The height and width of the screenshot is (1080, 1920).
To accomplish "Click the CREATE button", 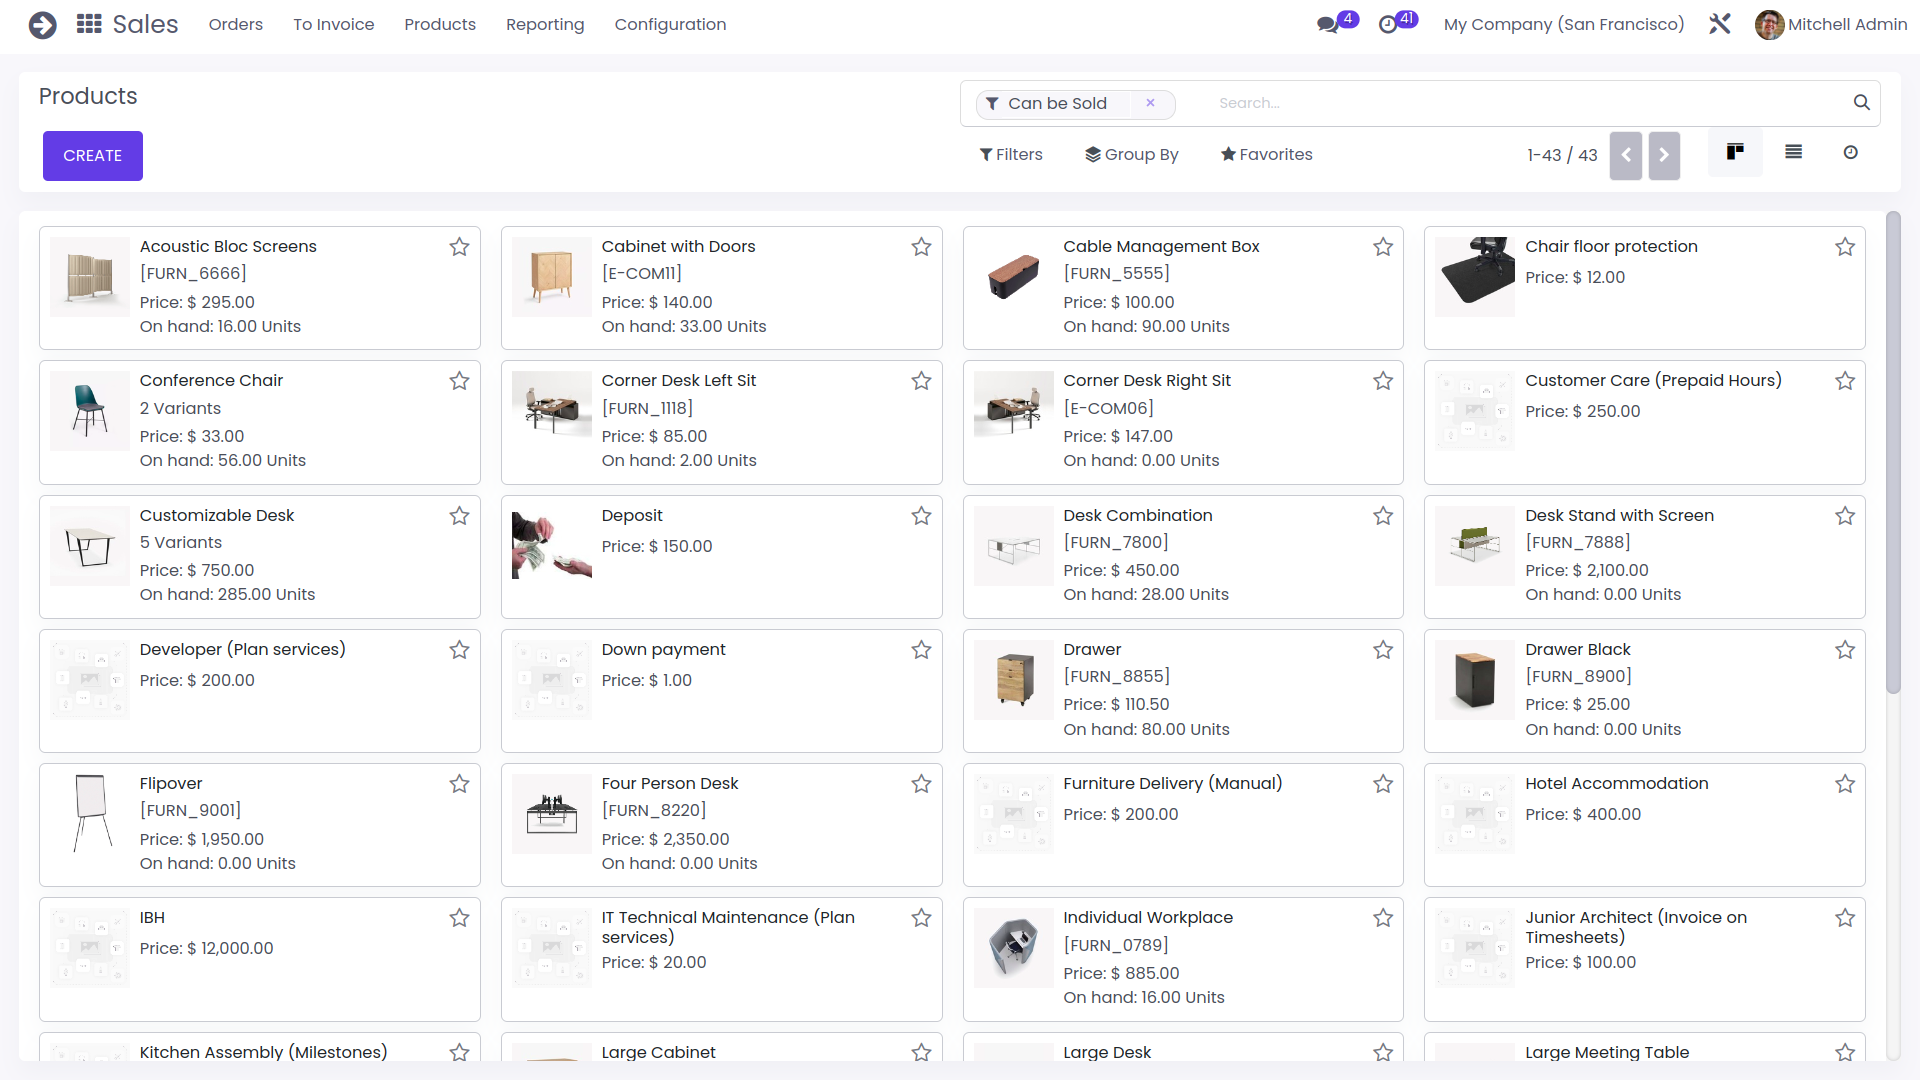I will (x=93, y=156).
